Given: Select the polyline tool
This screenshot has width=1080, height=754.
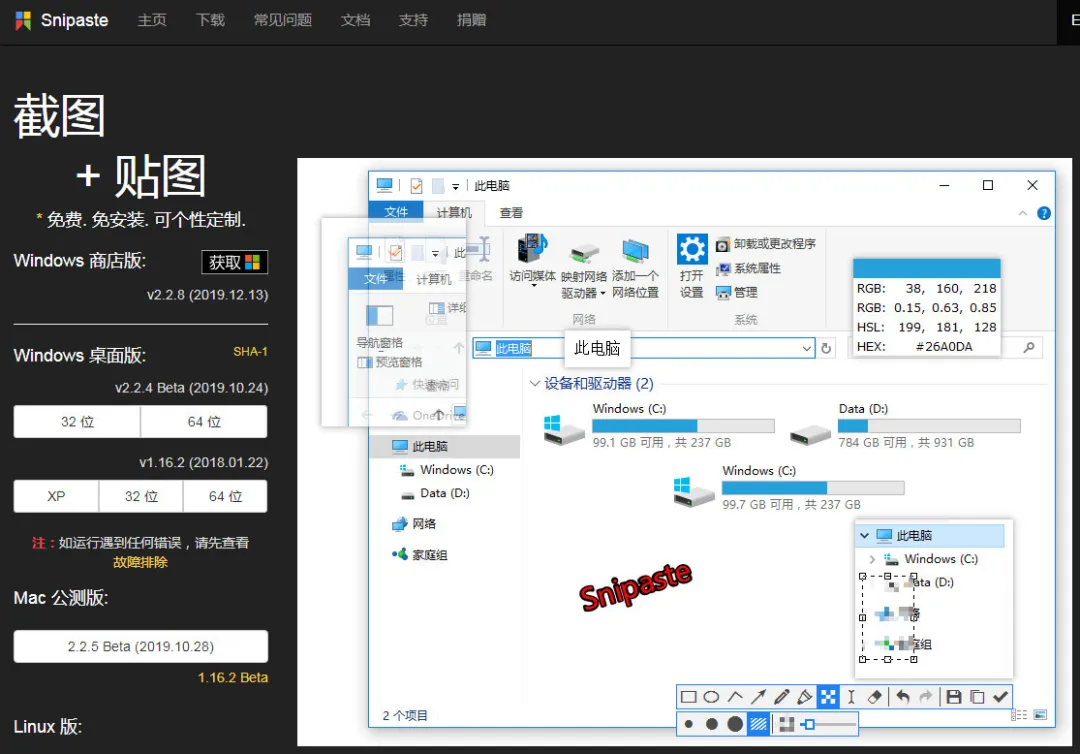Looking at the screenshot, I should pos(735,697).
